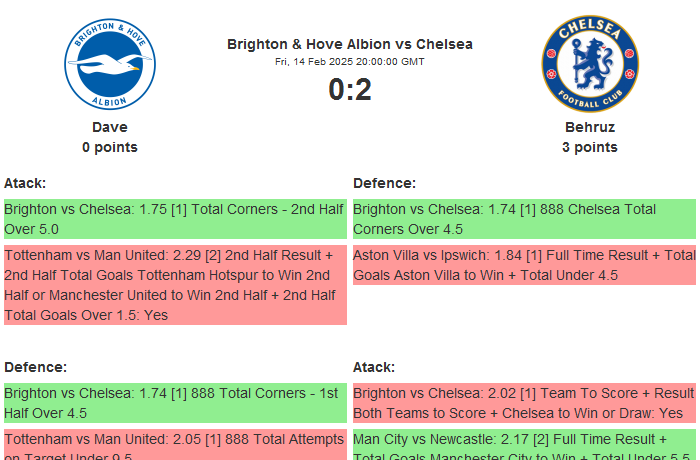Select the green 888 Chelsea Total Corners bet
Image resolution: width=700 pixels, height=460 pixels.
pyautogui.click(x=524, y=219)
